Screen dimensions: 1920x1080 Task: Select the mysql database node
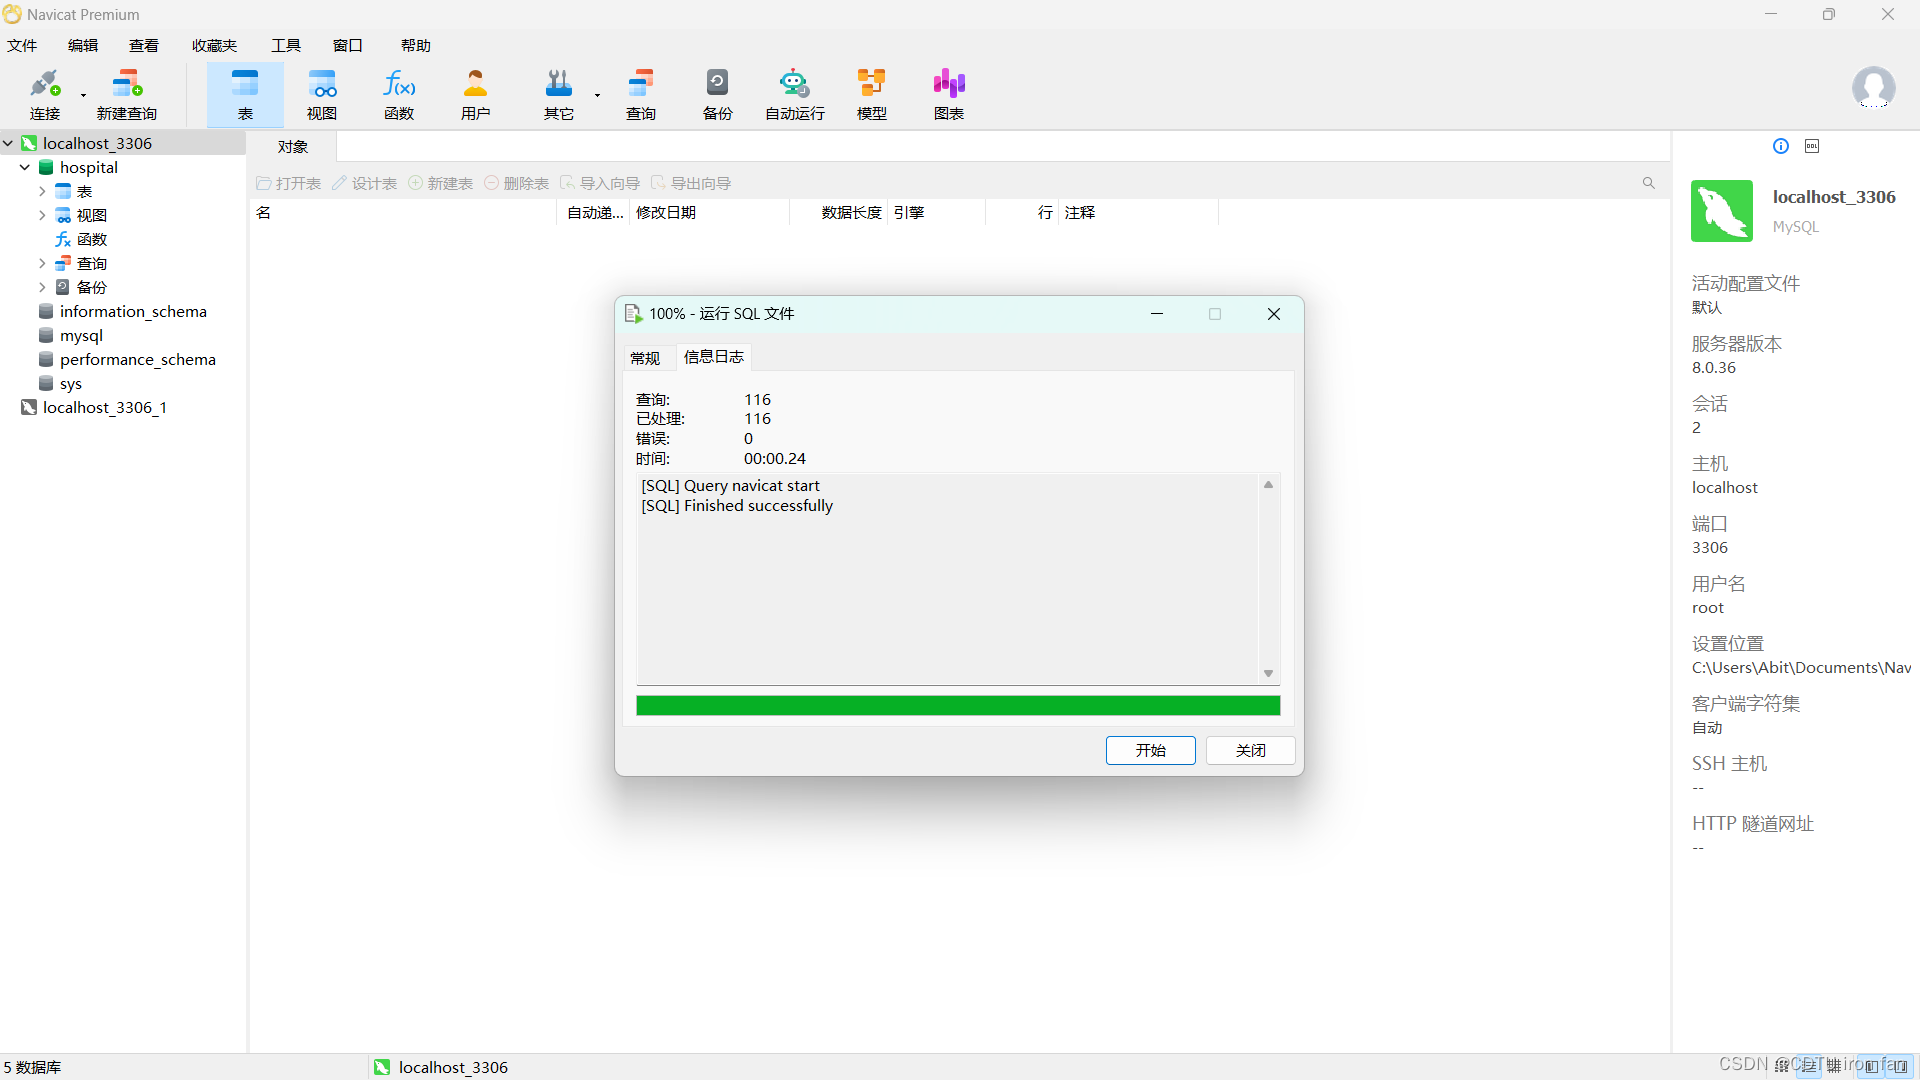coord(80,335)
